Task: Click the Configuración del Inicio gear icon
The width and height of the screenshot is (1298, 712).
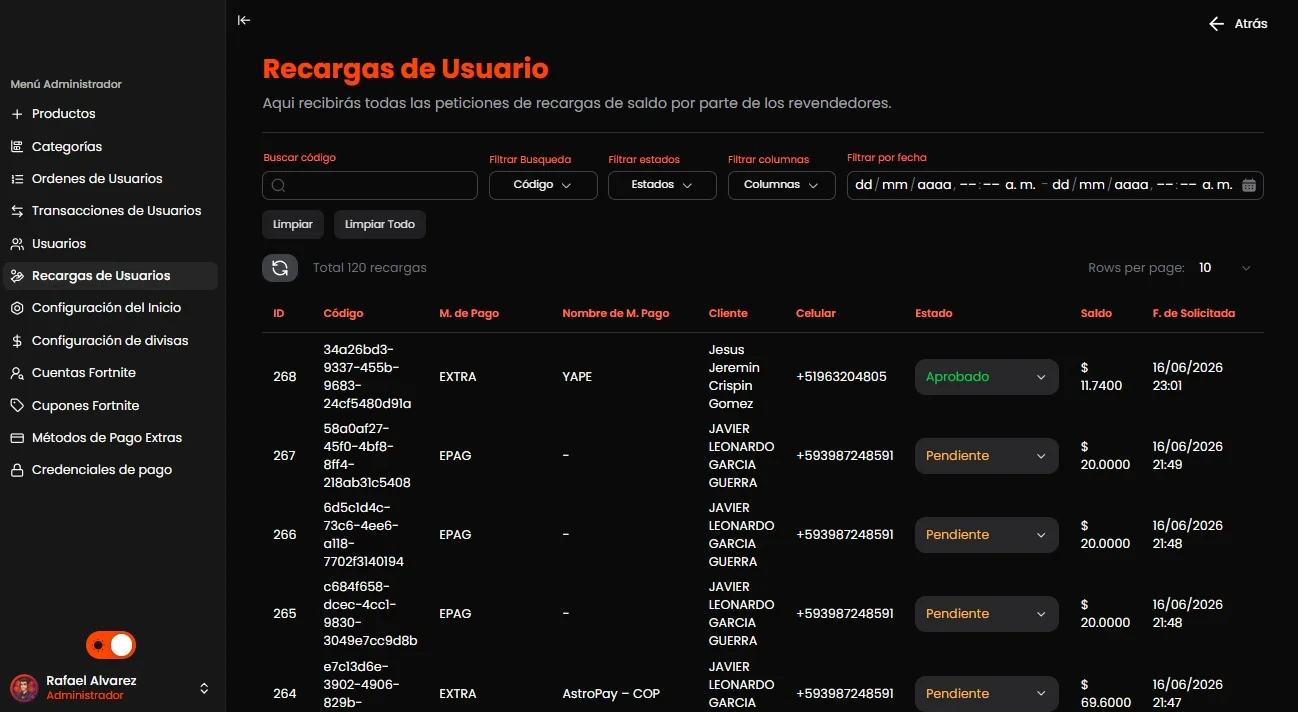Action: point(17,308)
